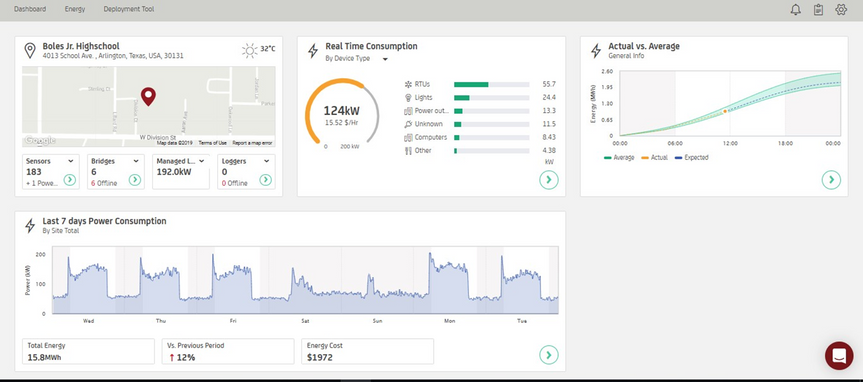Open Real Time Consumption details arrow
This screenshot has height=382, width=863.
pos(548,179)
